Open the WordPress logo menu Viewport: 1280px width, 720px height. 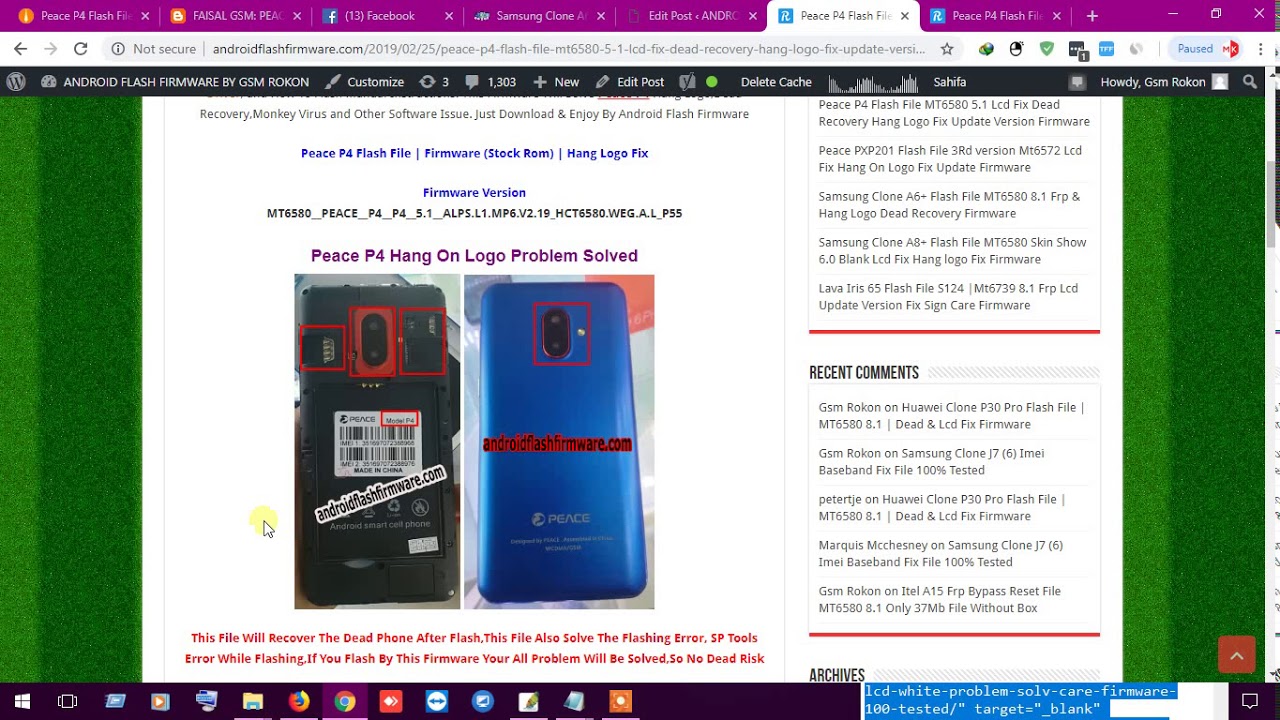pos(16,82)
